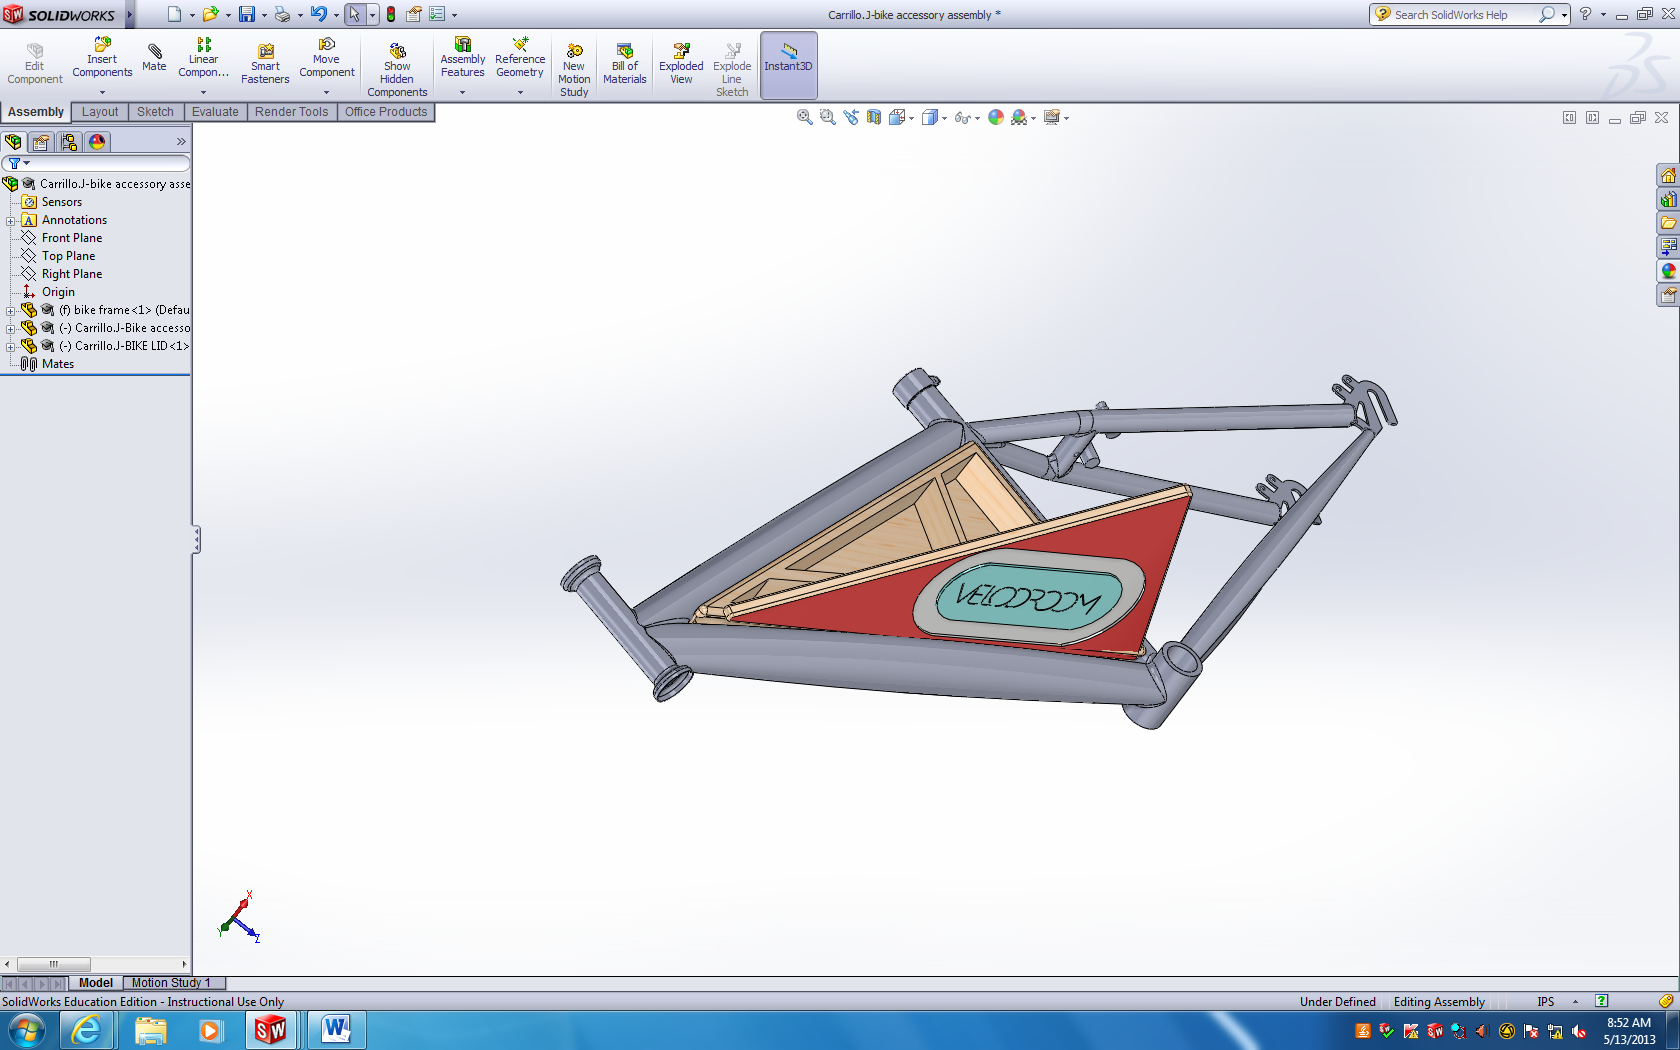Click the Section View icon
The width and height of the screenshot is (1680, 1050).
coord(874,117)
